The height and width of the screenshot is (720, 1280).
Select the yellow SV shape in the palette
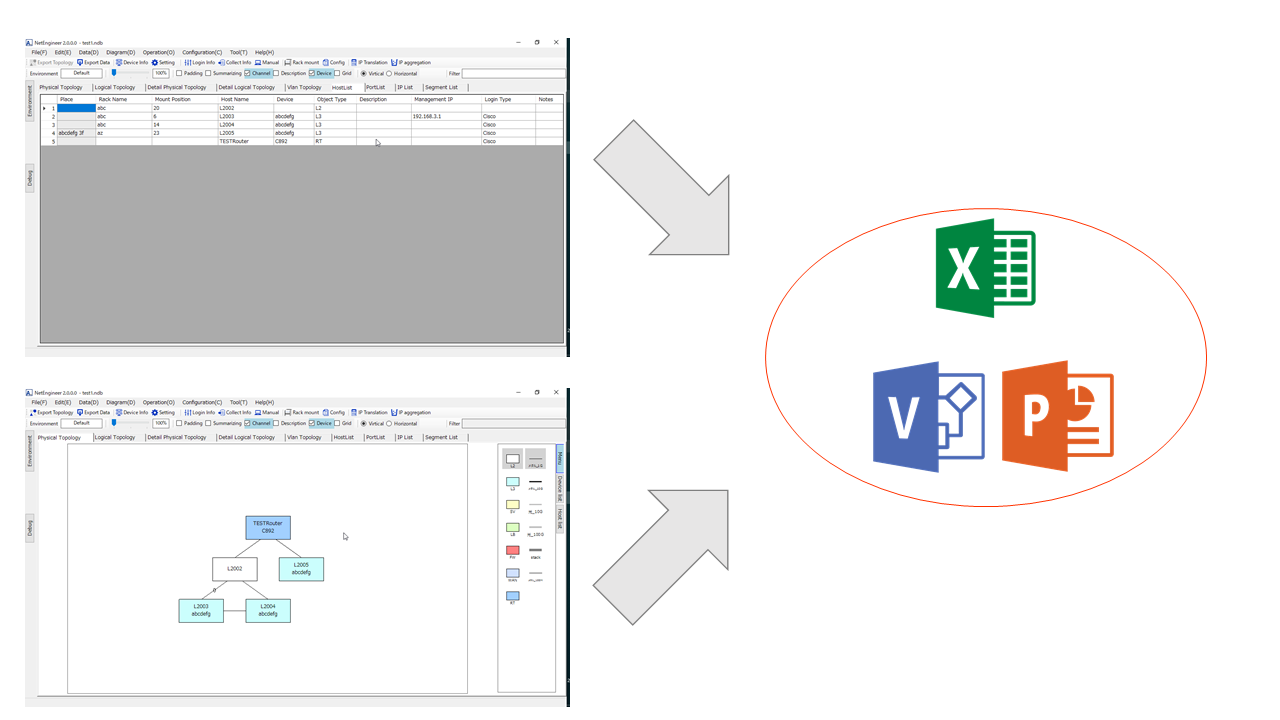point(512,505)
